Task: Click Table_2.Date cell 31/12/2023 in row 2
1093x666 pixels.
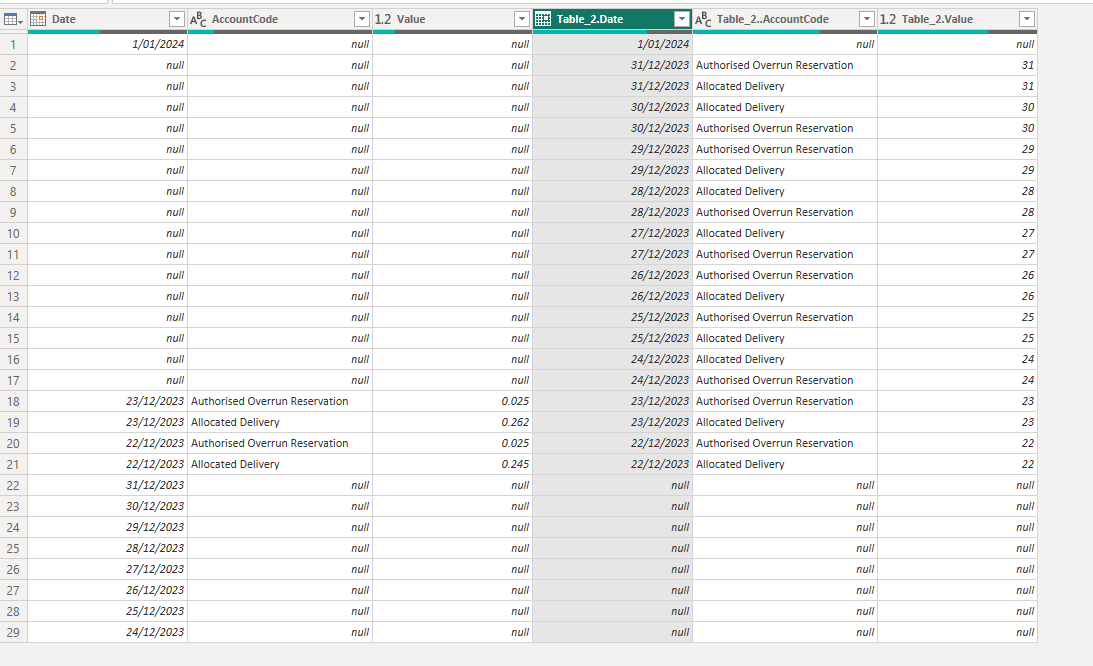Action: (612, 65)
